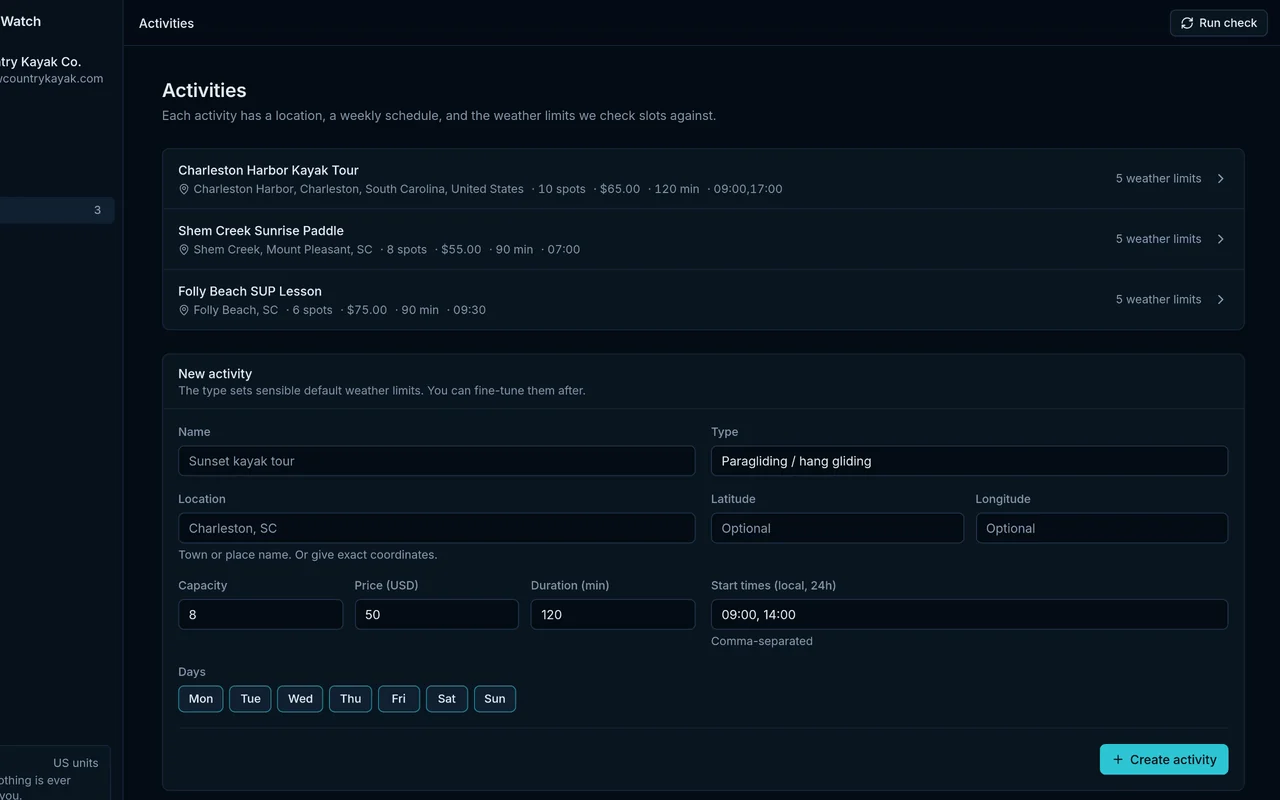Expand Shem Creek Sunrise Paddle row chevron
Image resolution: width=1280 pixels, height=800 pixels.
1221,239
